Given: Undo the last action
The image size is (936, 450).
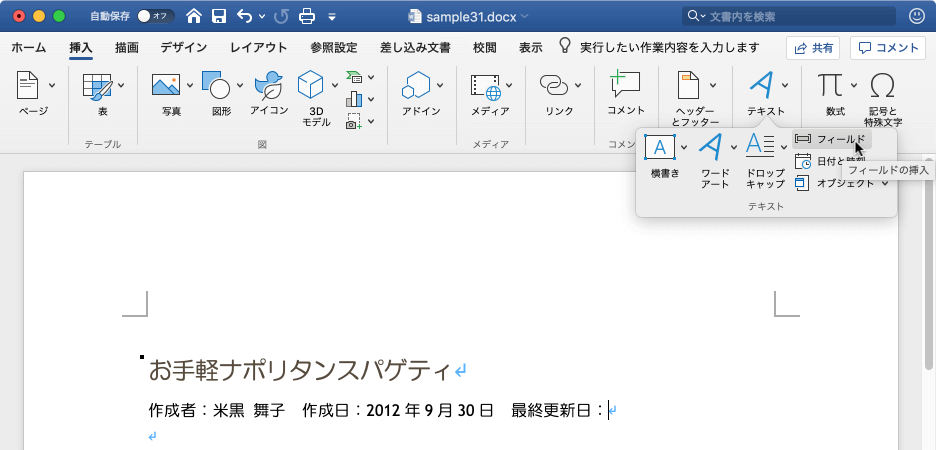Looking at the screenshot, I should [245, 16].
